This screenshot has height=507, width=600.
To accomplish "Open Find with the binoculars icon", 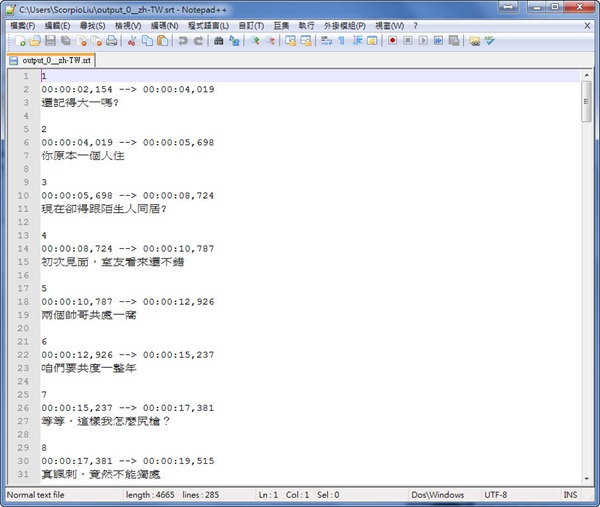I will click(218, 41).
